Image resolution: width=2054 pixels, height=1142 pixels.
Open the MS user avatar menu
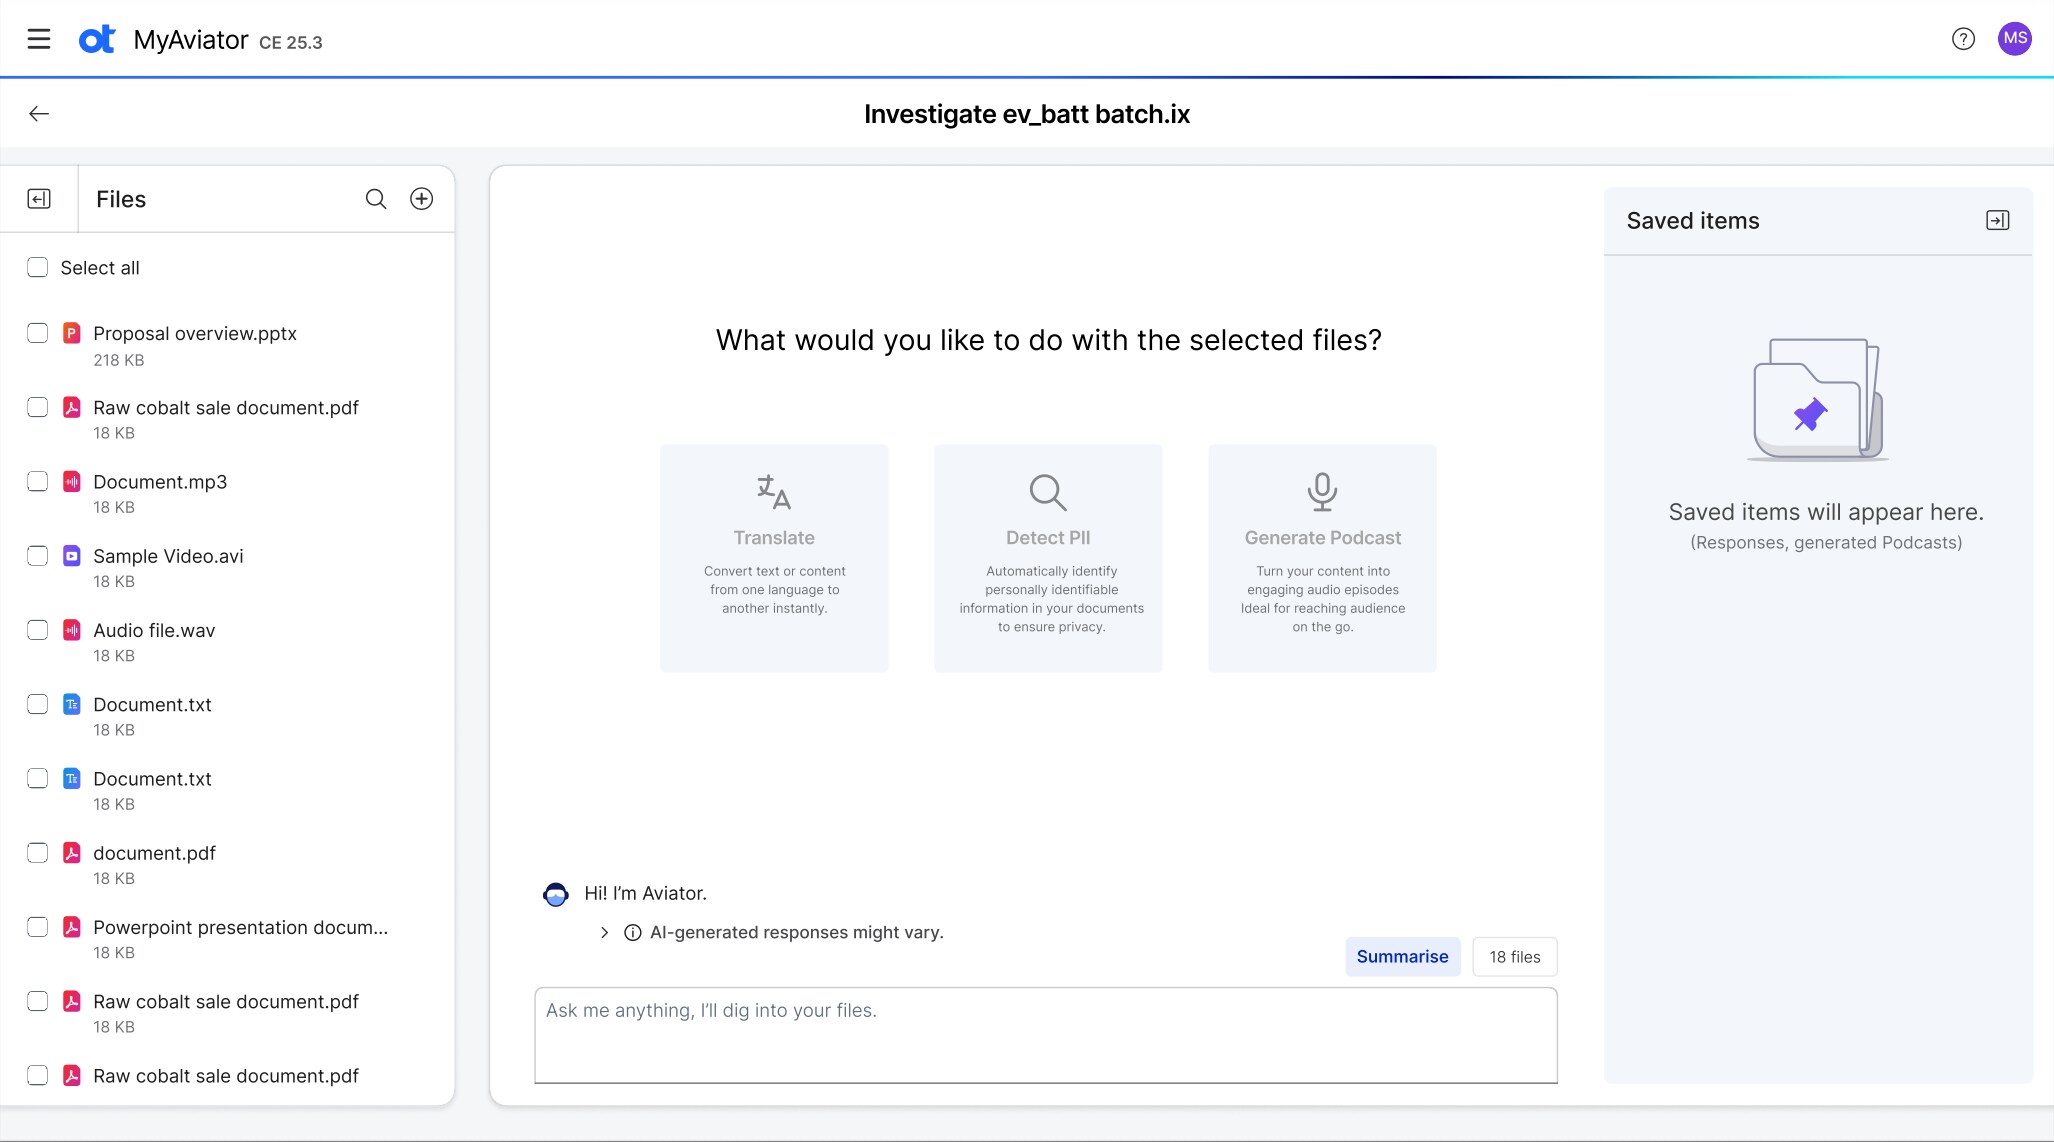(x=2015, y=38)
